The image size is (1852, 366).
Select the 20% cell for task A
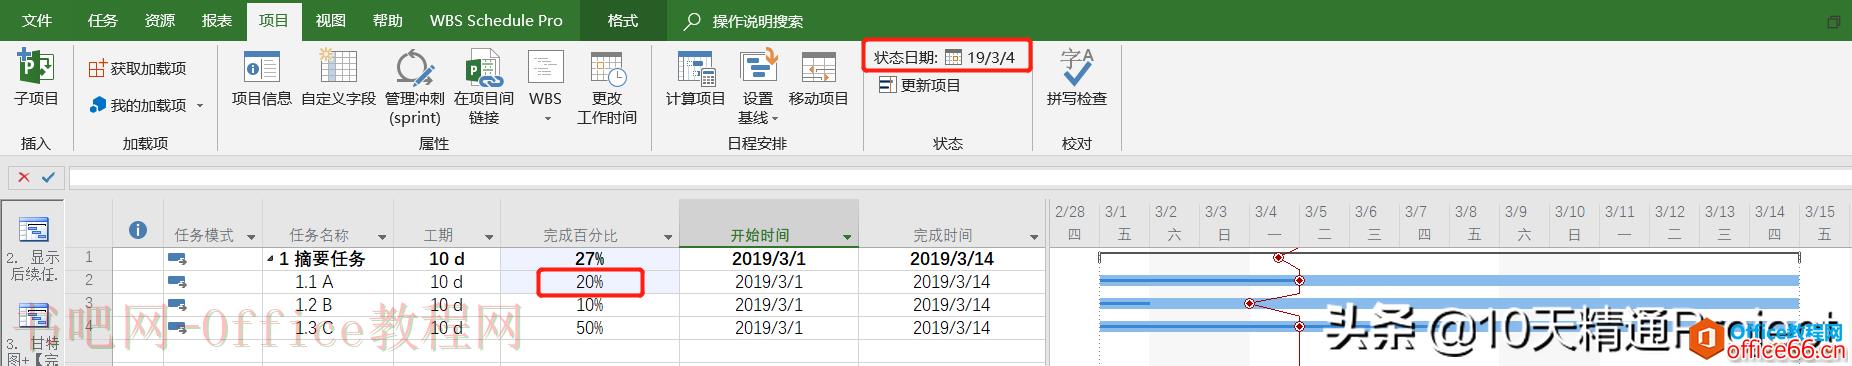click(x=590, y=282)
